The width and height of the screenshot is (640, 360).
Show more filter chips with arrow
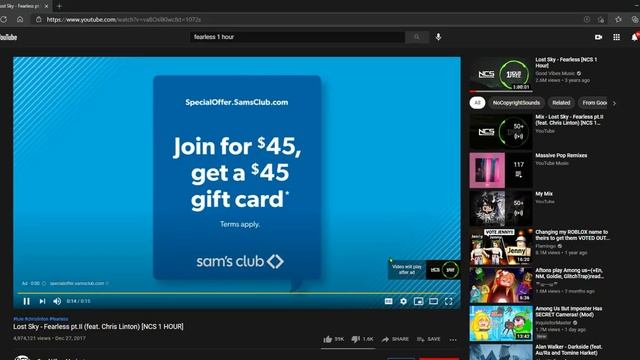614,103
